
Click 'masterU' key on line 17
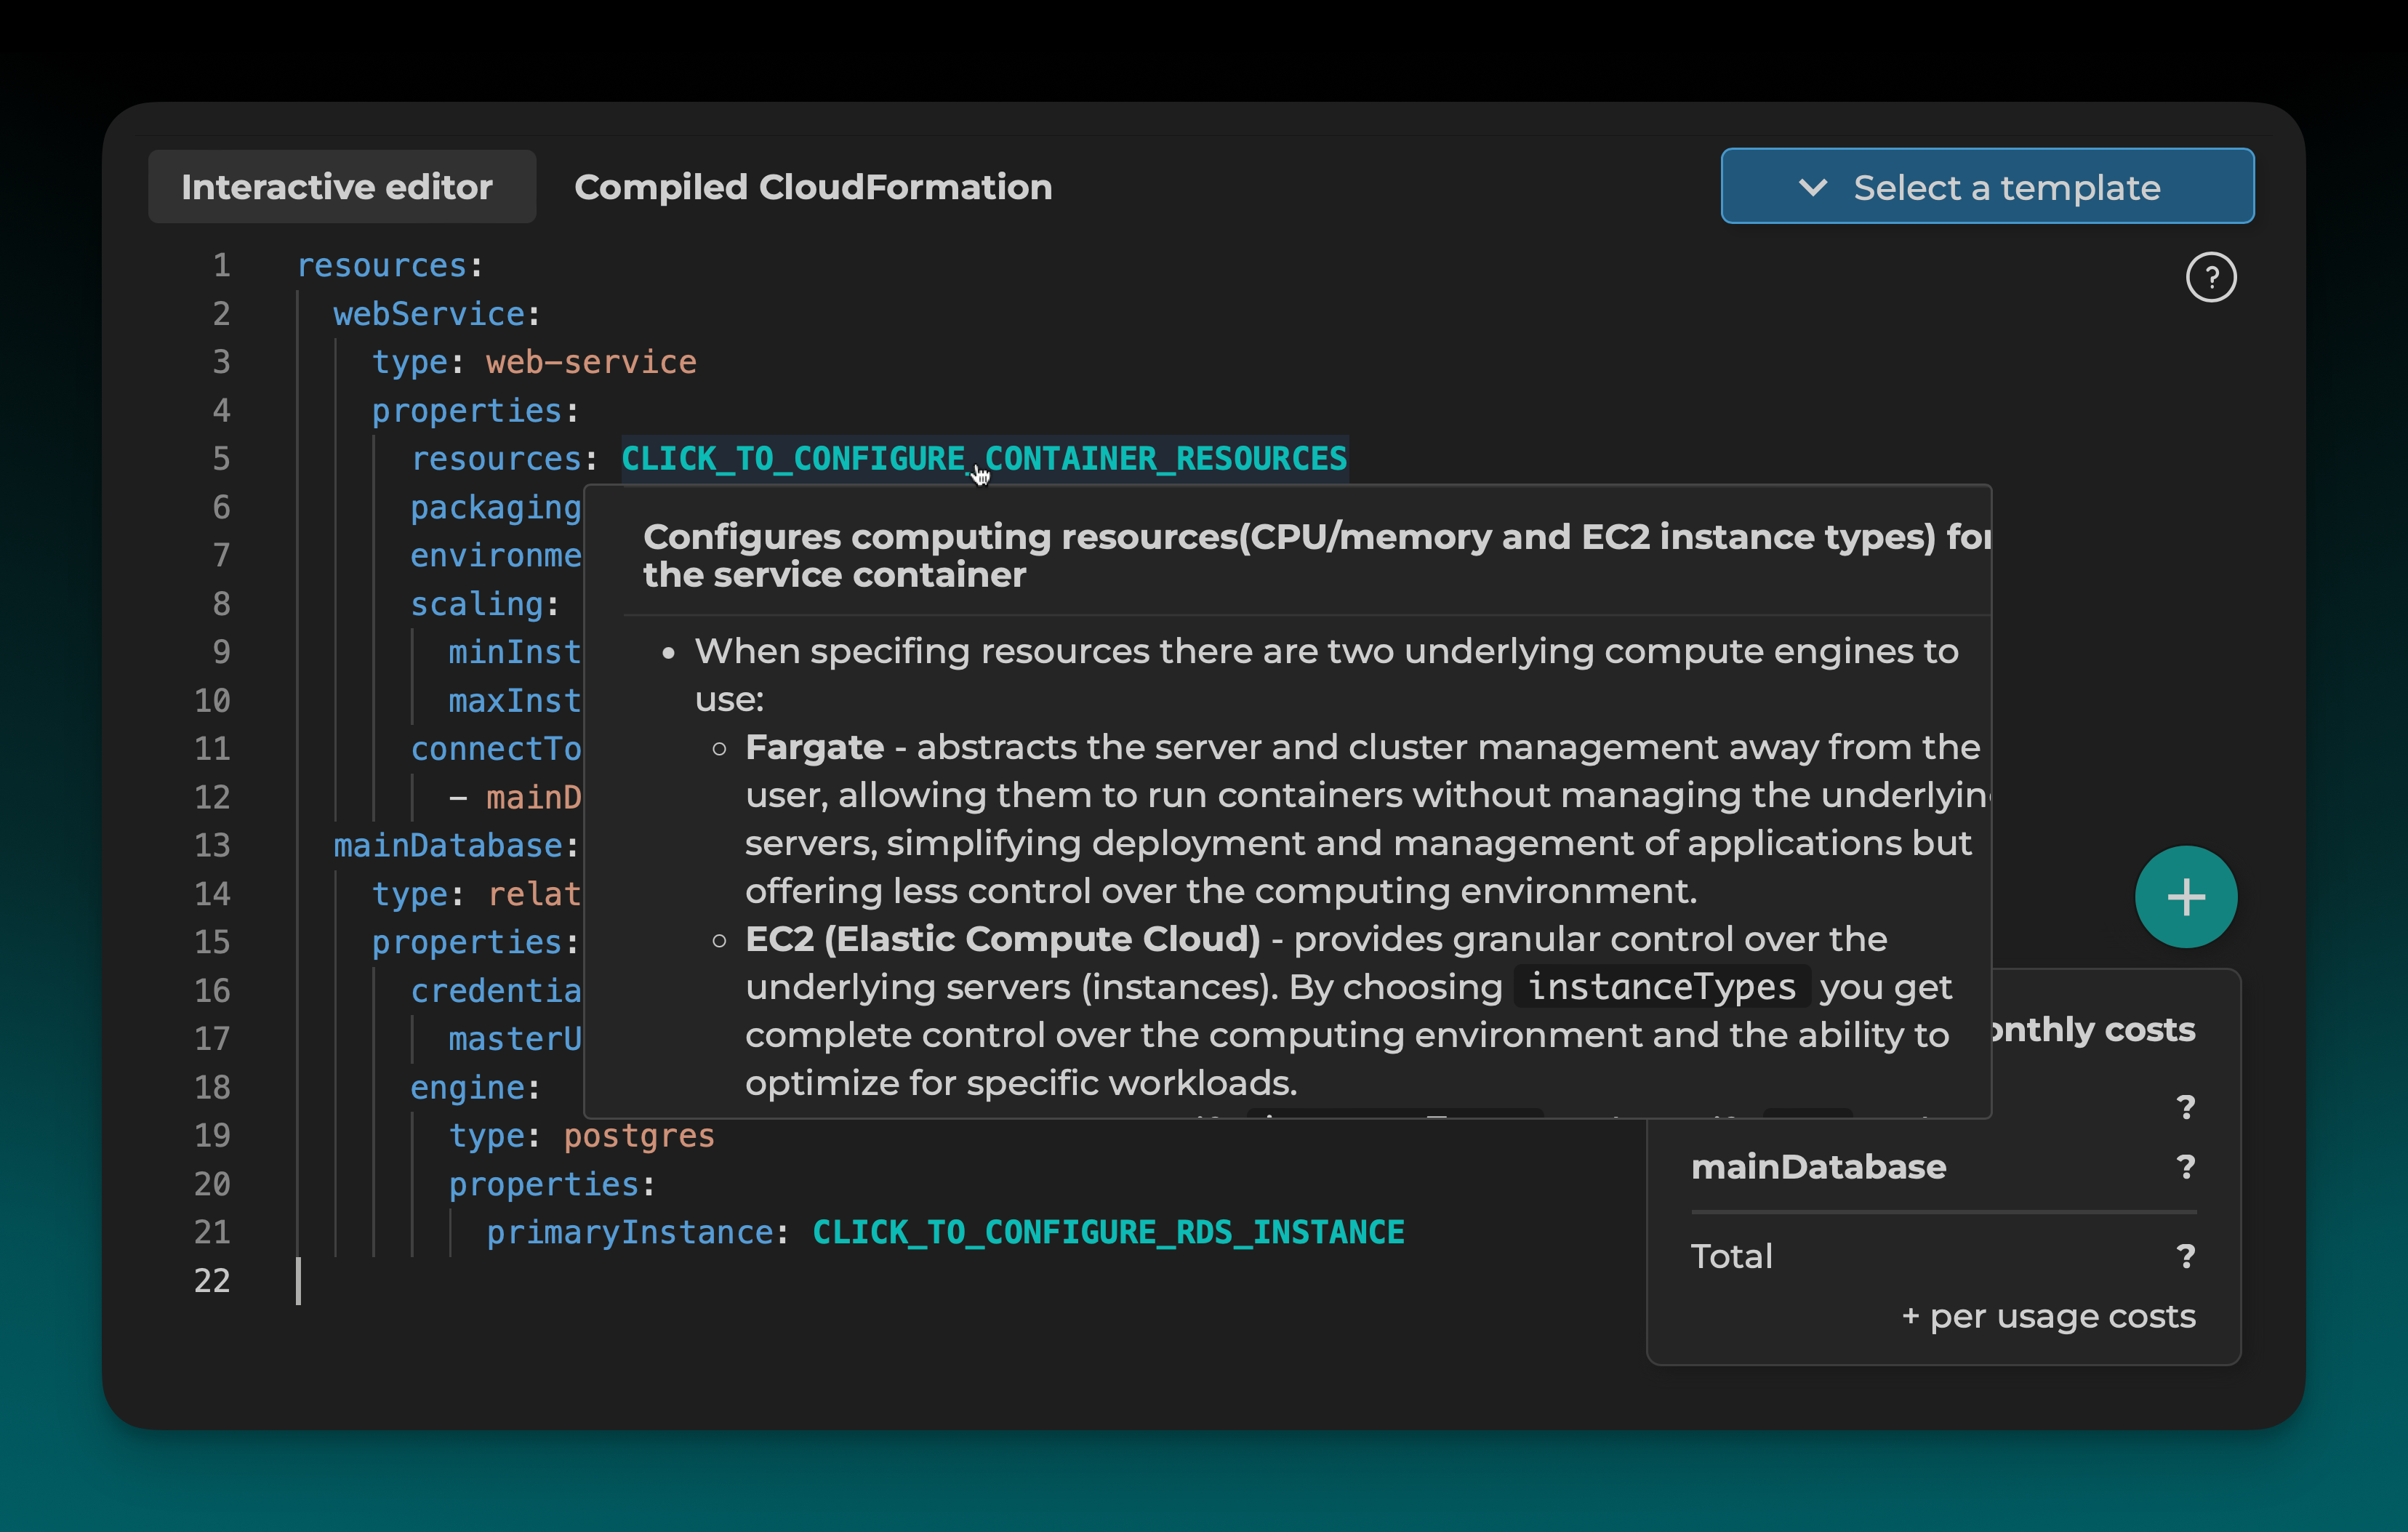click(515, 1040)
